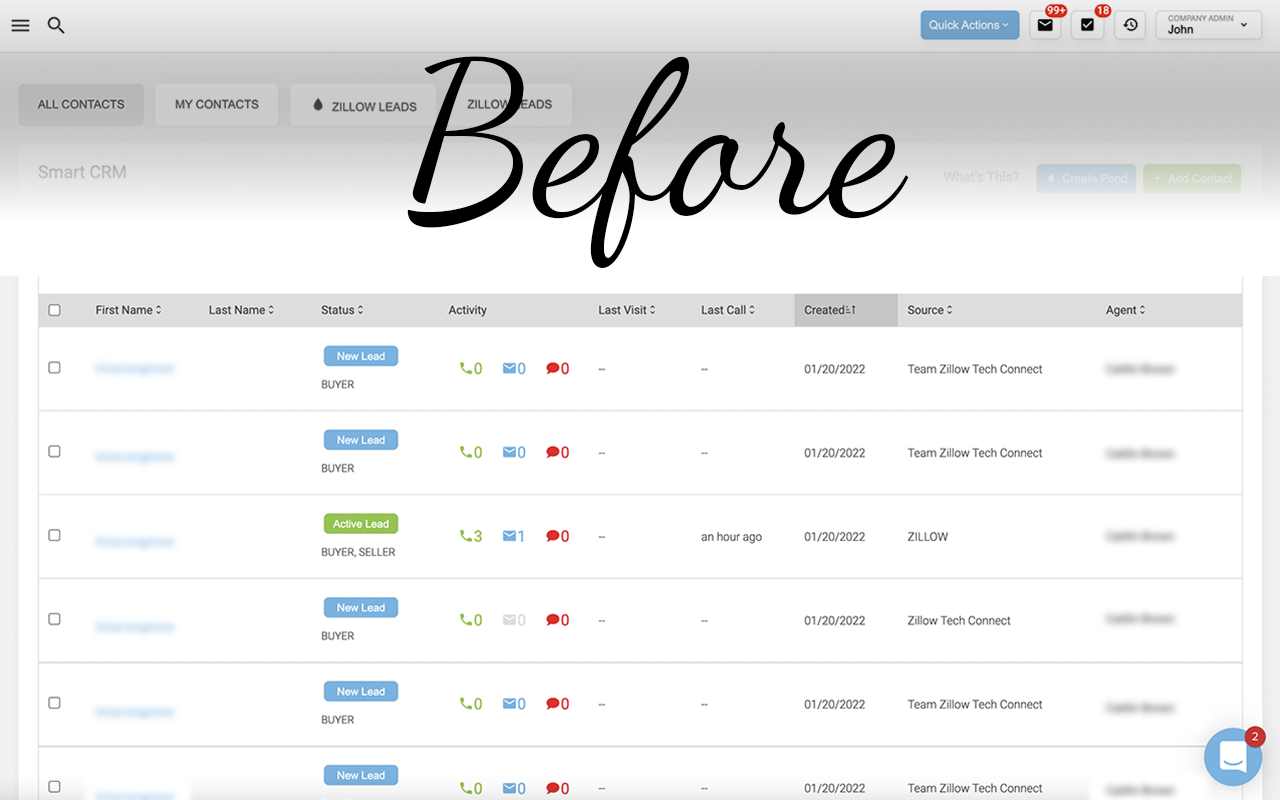Open the John Company Admin dropdown

click(x=1208, y=24)
